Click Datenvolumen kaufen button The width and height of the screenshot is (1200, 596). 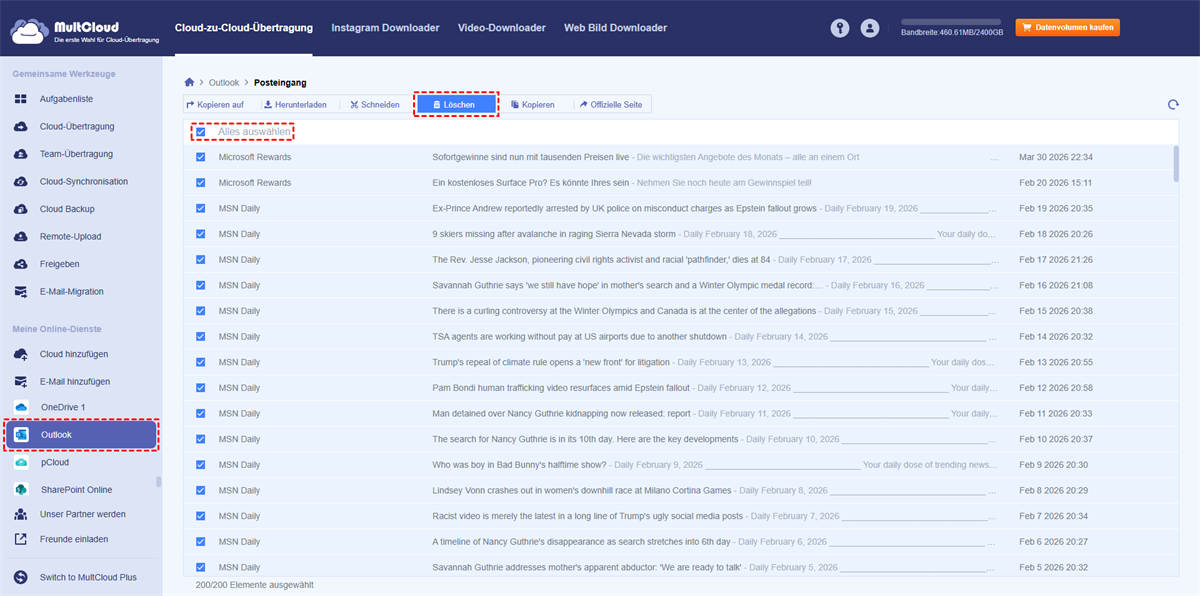point(1067,28)
